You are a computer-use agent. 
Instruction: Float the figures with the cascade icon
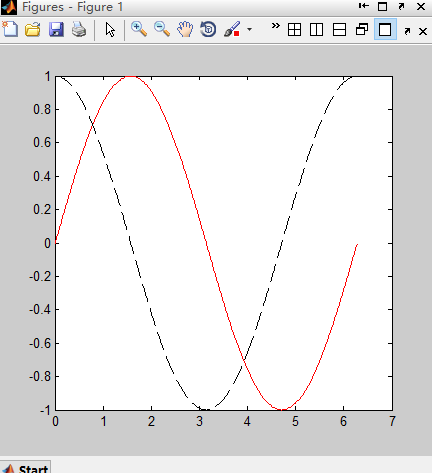(362, 30)
